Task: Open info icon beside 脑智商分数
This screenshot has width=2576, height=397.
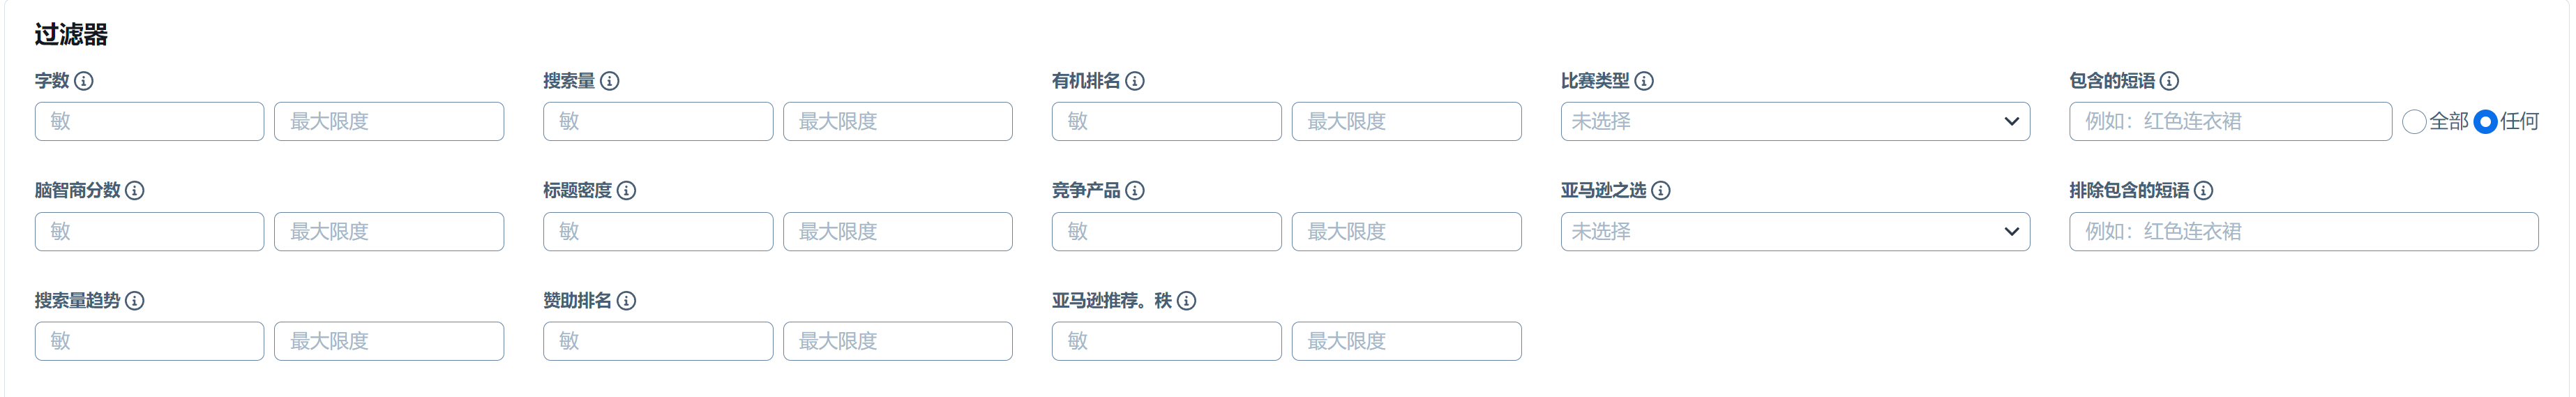Action: tap(135, 190)
